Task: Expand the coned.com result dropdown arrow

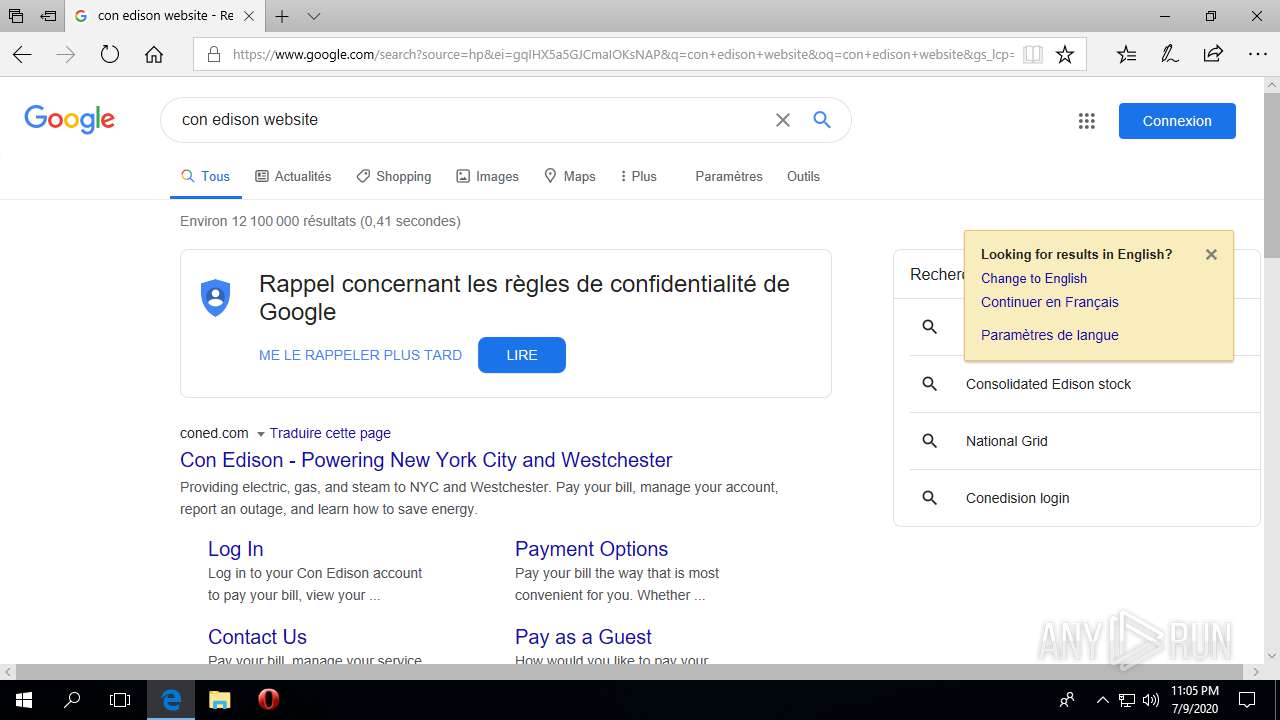Action: pyautogui.click(x=261, y=434)
